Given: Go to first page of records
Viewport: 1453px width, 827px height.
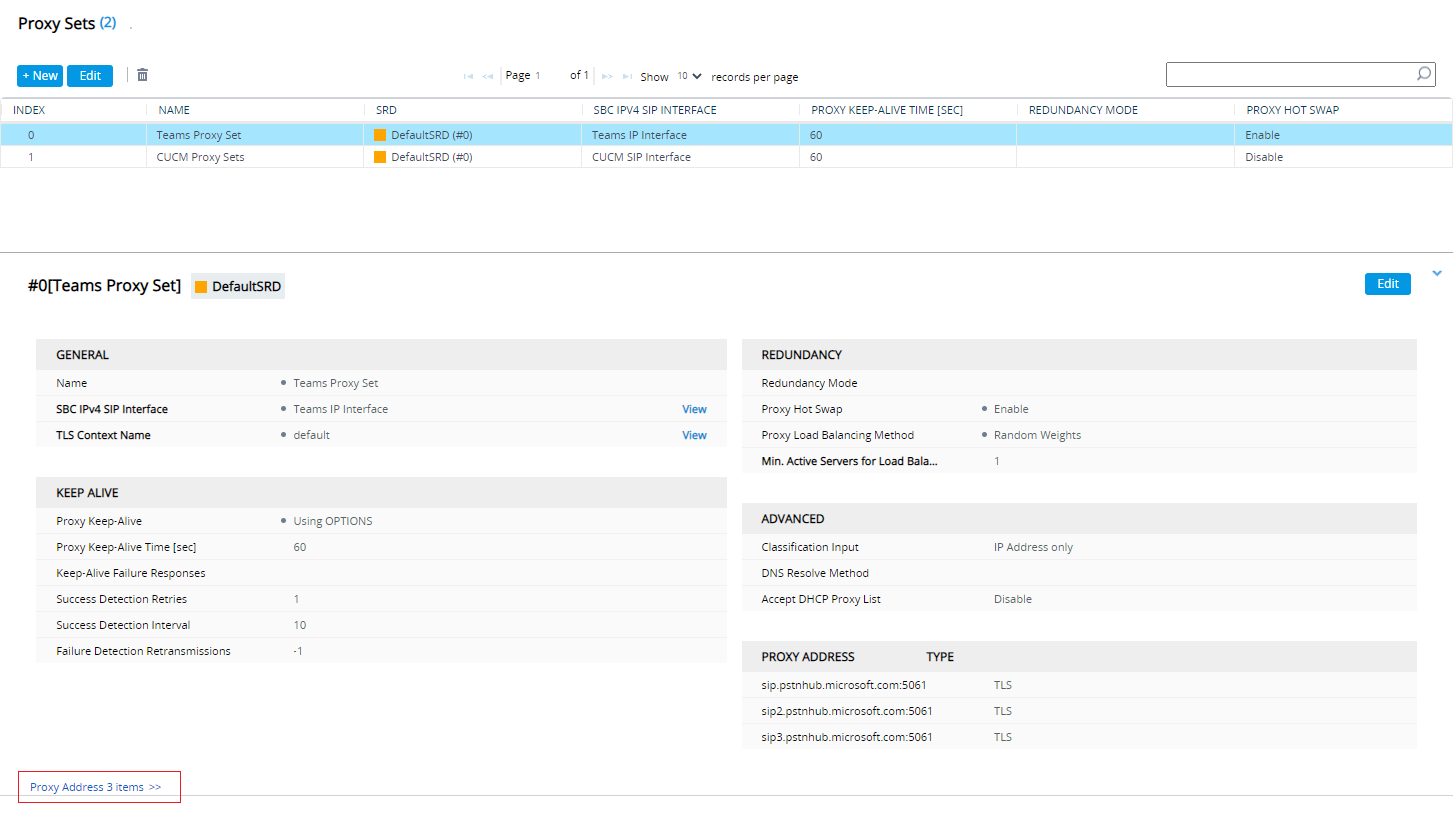Looking at the screenshot, I should click(468, 76).
